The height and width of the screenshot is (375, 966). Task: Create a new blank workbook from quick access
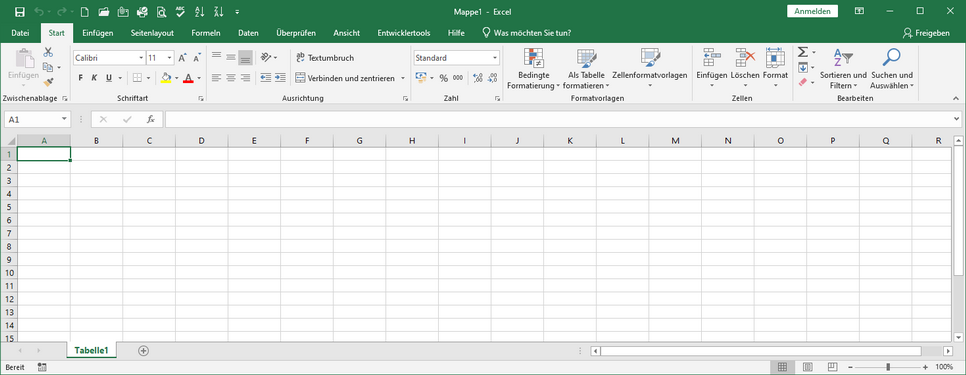85,12
